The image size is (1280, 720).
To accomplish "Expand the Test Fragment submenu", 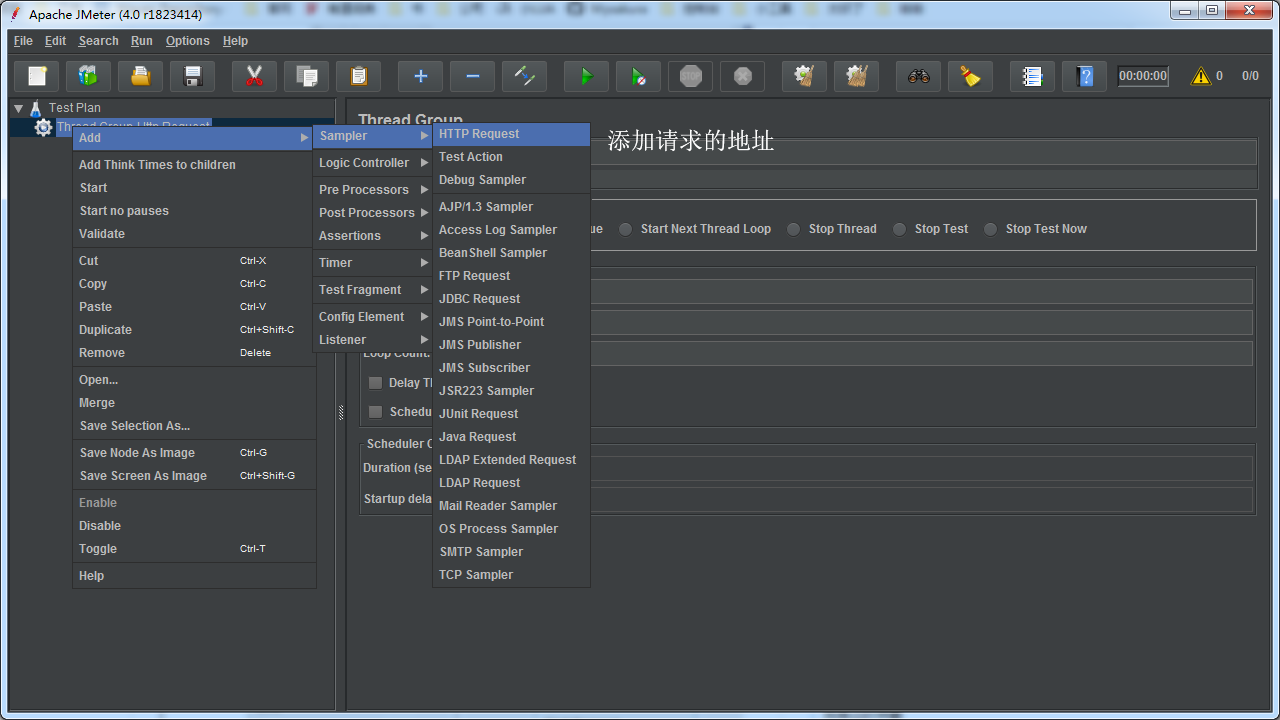I will tap(373, 290).
